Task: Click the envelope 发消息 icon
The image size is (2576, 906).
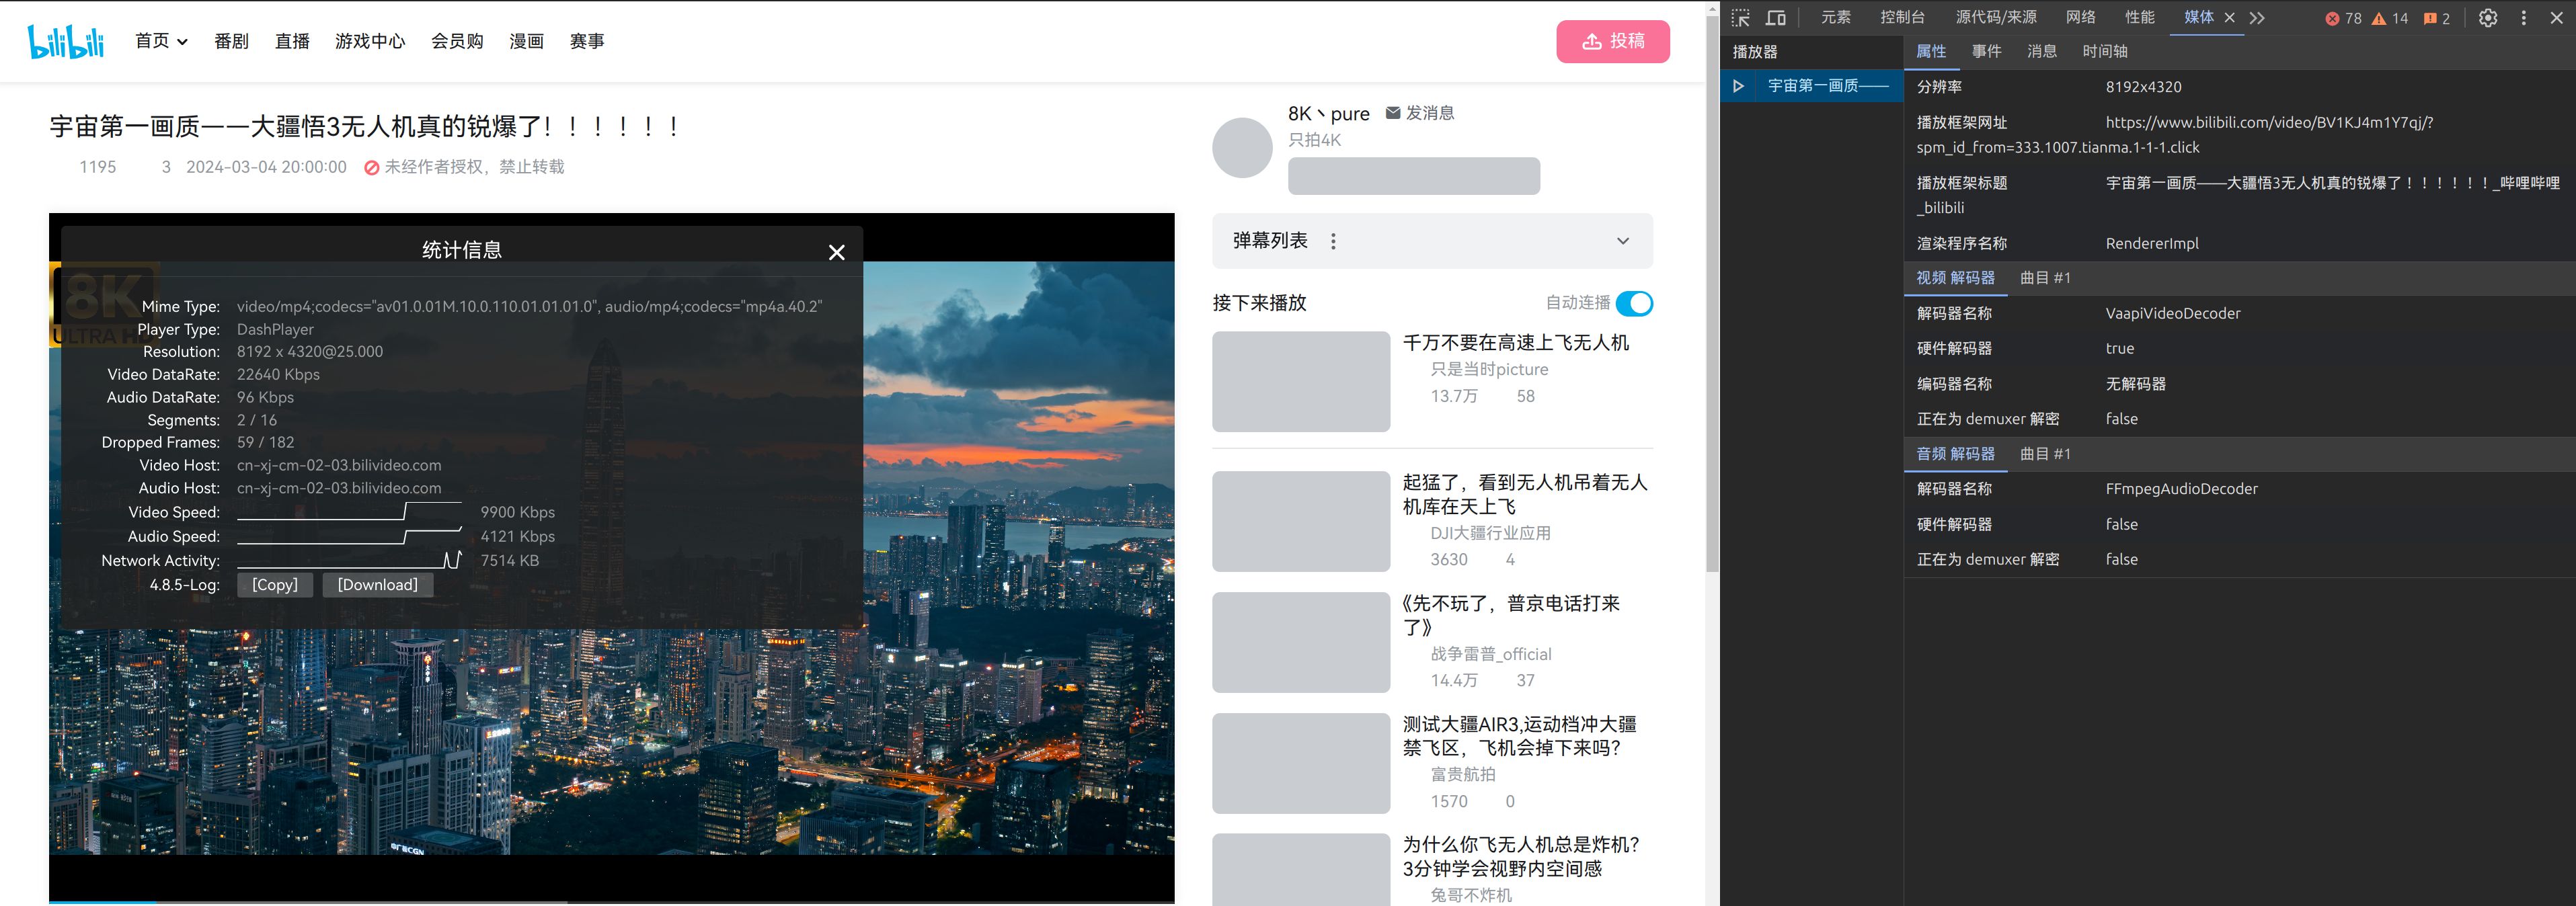Action: (1393, 113)
